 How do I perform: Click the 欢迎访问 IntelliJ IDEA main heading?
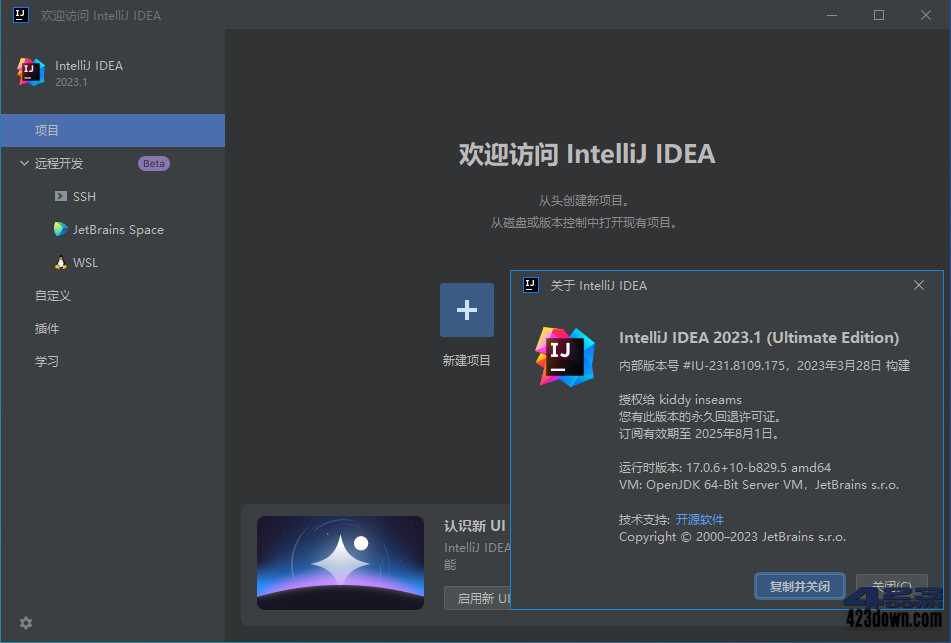(x=587, y=154)
